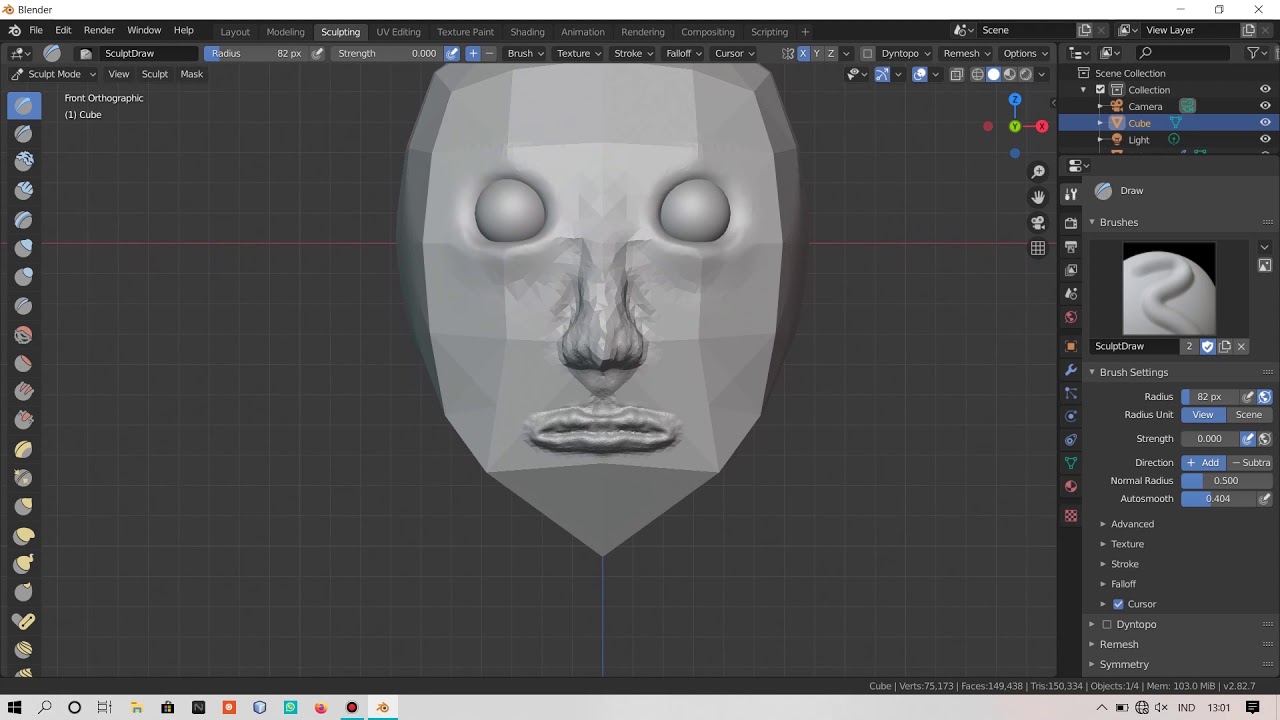This screenshot has width=1280, height=720.
Task: Adjust the Autosmooth slider
Action: click(1218, 499)
